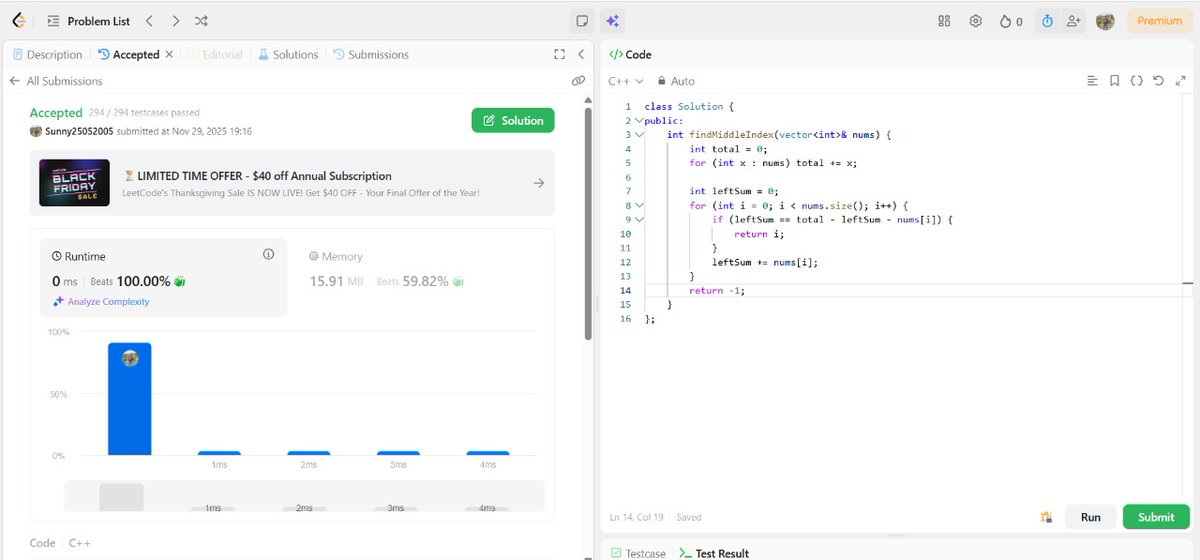Click the 4ms distribution bar

tap(487, 453)
